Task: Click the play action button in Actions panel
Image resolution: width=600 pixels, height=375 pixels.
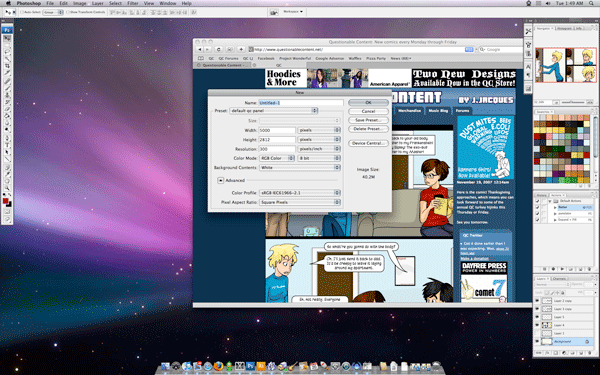Action: 562,269
